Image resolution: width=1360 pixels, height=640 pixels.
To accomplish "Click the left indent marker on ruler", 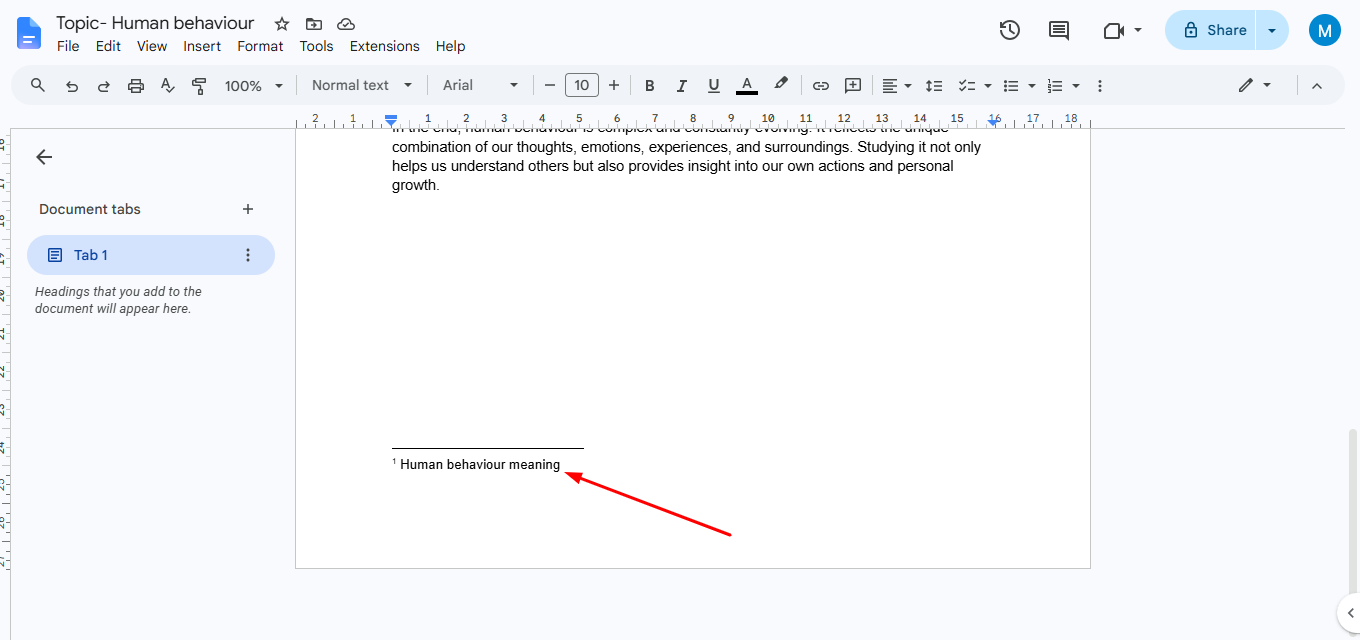I will (391, 122).
